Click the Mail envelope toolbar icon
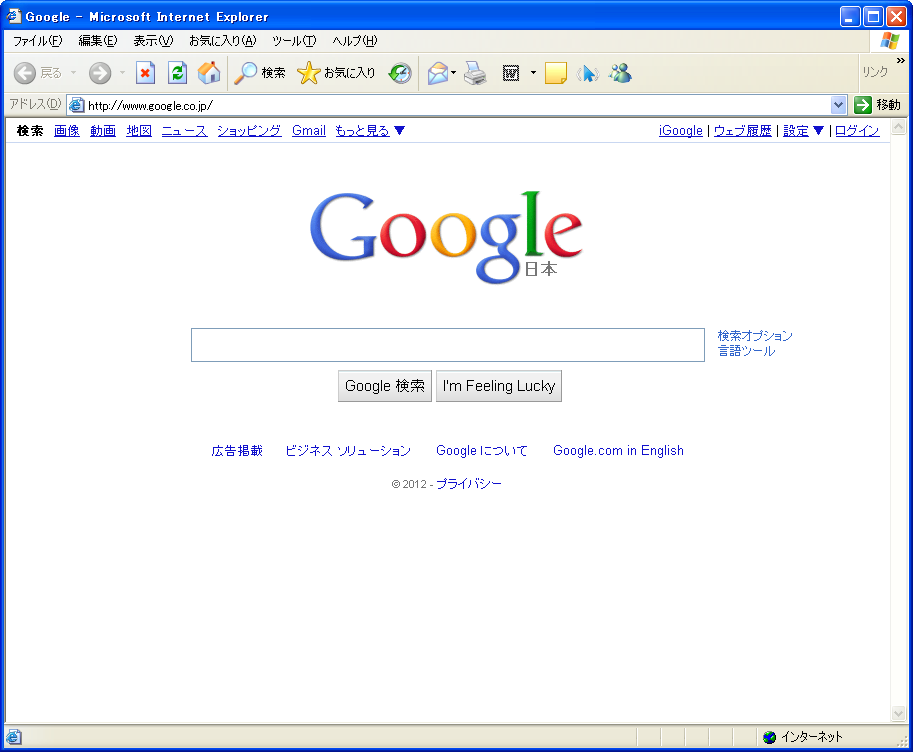The width and height of the screenshot is (913, 752). (x=438, y=73)
